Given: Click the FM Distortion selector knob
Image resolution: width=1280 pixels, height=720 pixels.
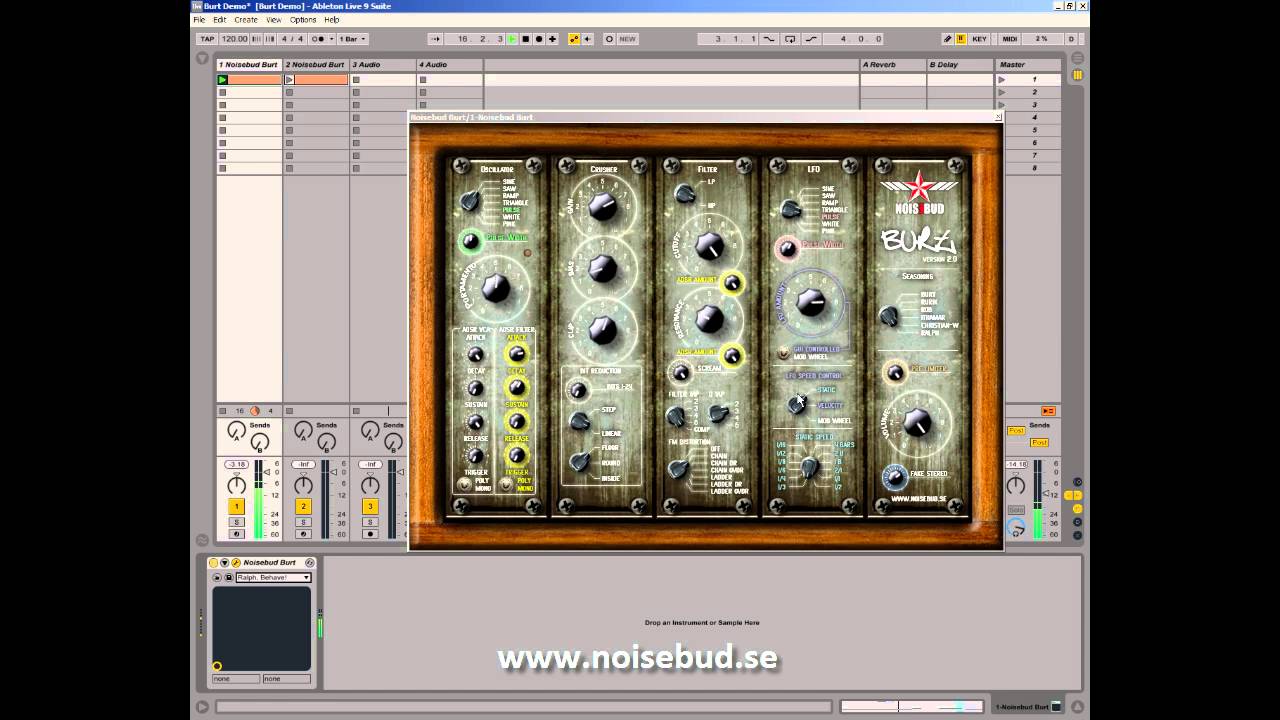Looking at the screenshot, I should coord(680,468).
